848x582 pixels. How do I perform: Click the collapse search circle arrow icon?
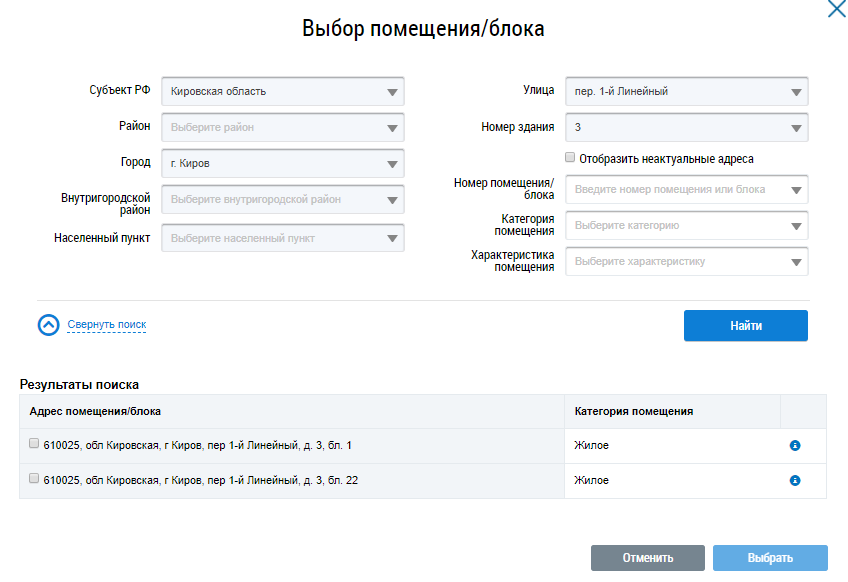tap(49, 325)
